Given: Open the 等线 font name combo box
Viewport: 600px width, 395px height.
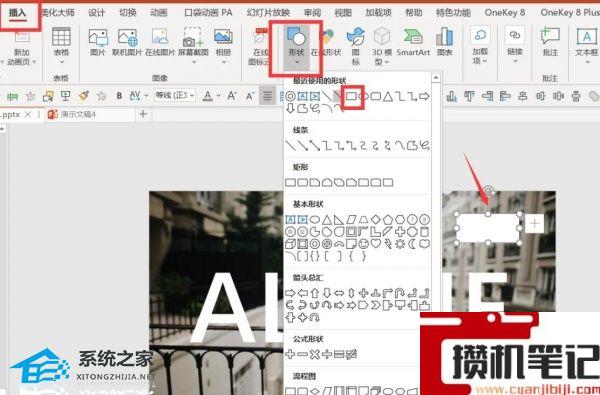Looking at the screenshot, I should click(x=175, y=95).
